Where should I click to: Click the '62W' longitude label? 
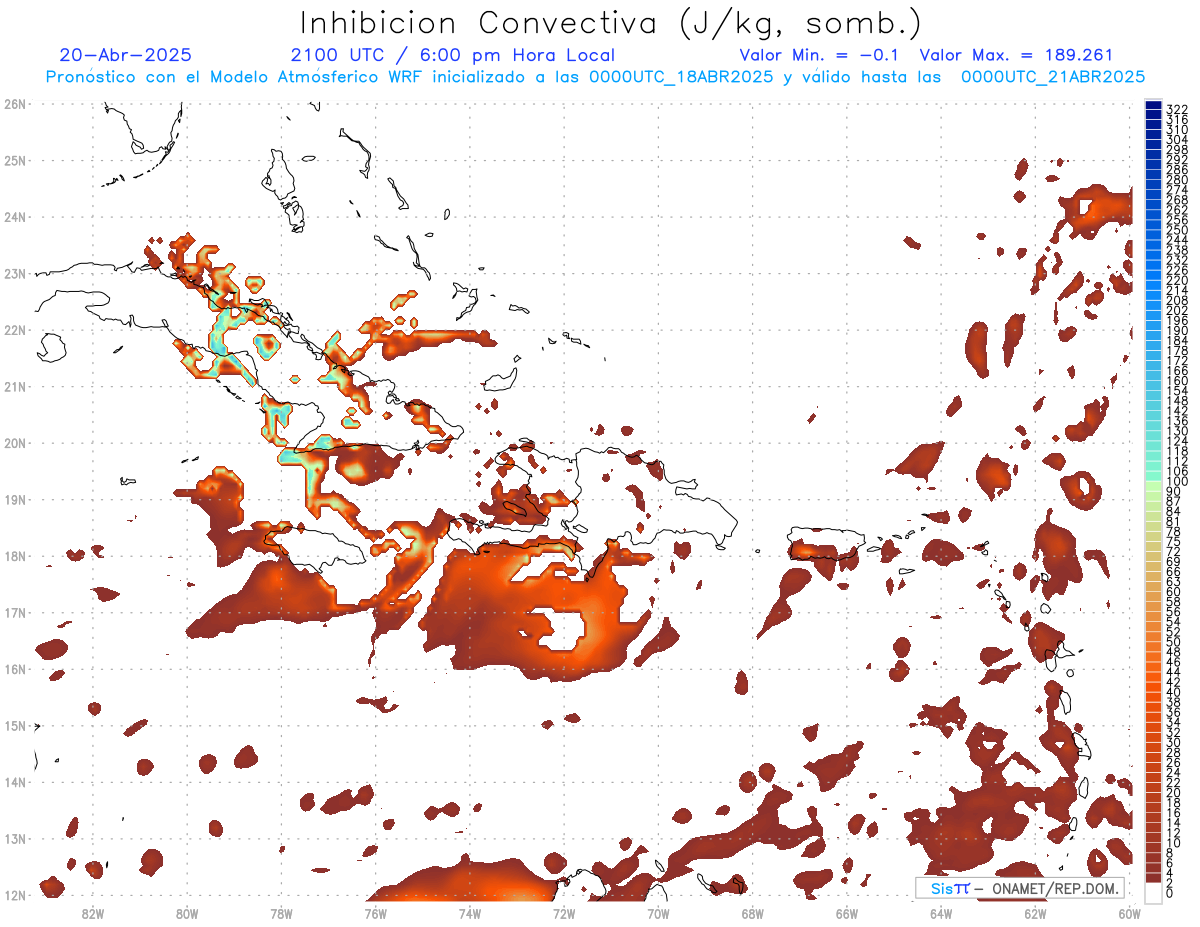[x=1035, y=913]
